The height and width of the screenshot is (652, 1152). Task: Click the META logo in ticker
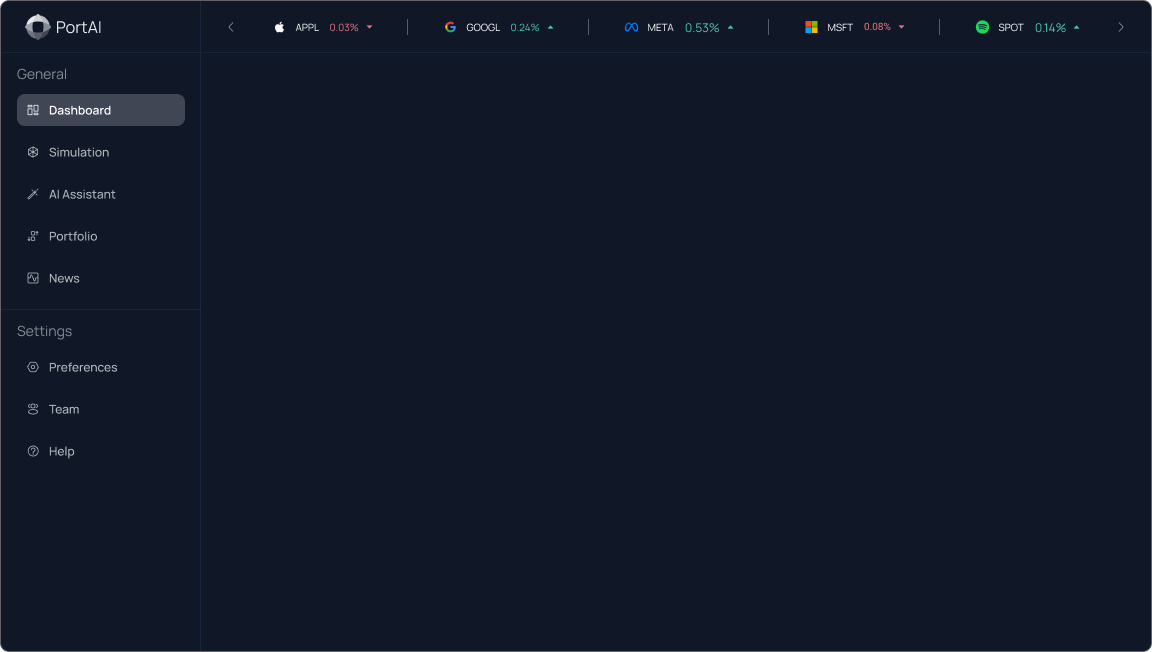(x=631, y=27)
